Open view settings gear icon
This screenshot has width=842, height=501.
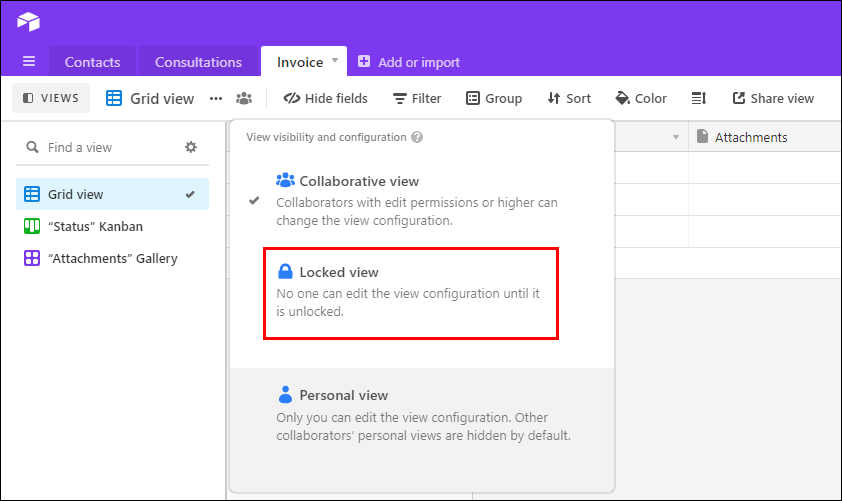click(x=191, y=147)
